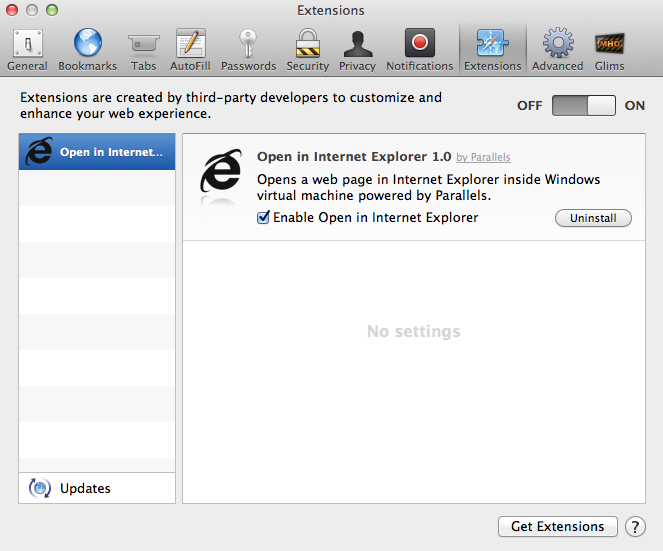663x551 pixels.
Task: Open the Privacy preferences pane
Action: (x=357, y=50)
